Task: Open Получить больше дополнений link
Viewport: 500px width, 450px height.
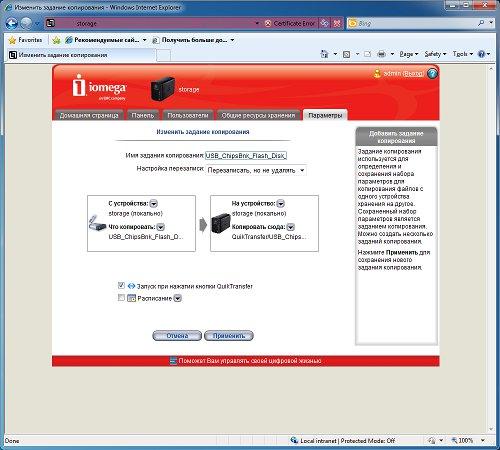Action: point(193,40)
